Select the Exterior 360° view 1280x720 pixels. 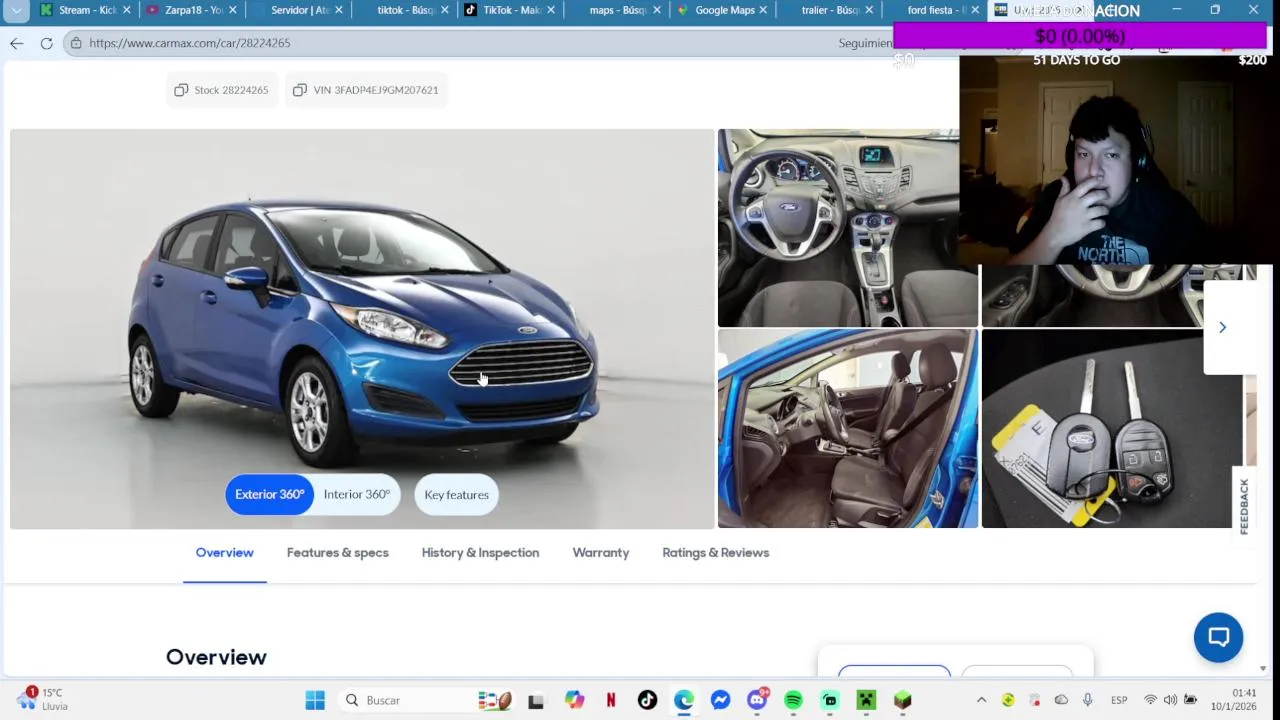(269, 494)
